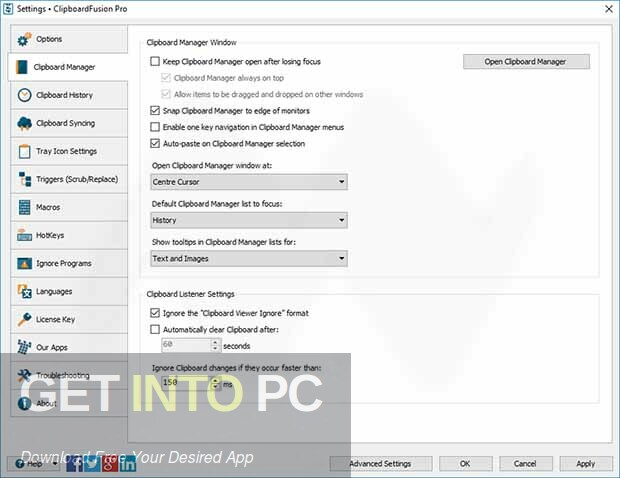Click the Apply button
This screenshot has height=478, width=620.
pyautogui.click(x=586, y=463)
